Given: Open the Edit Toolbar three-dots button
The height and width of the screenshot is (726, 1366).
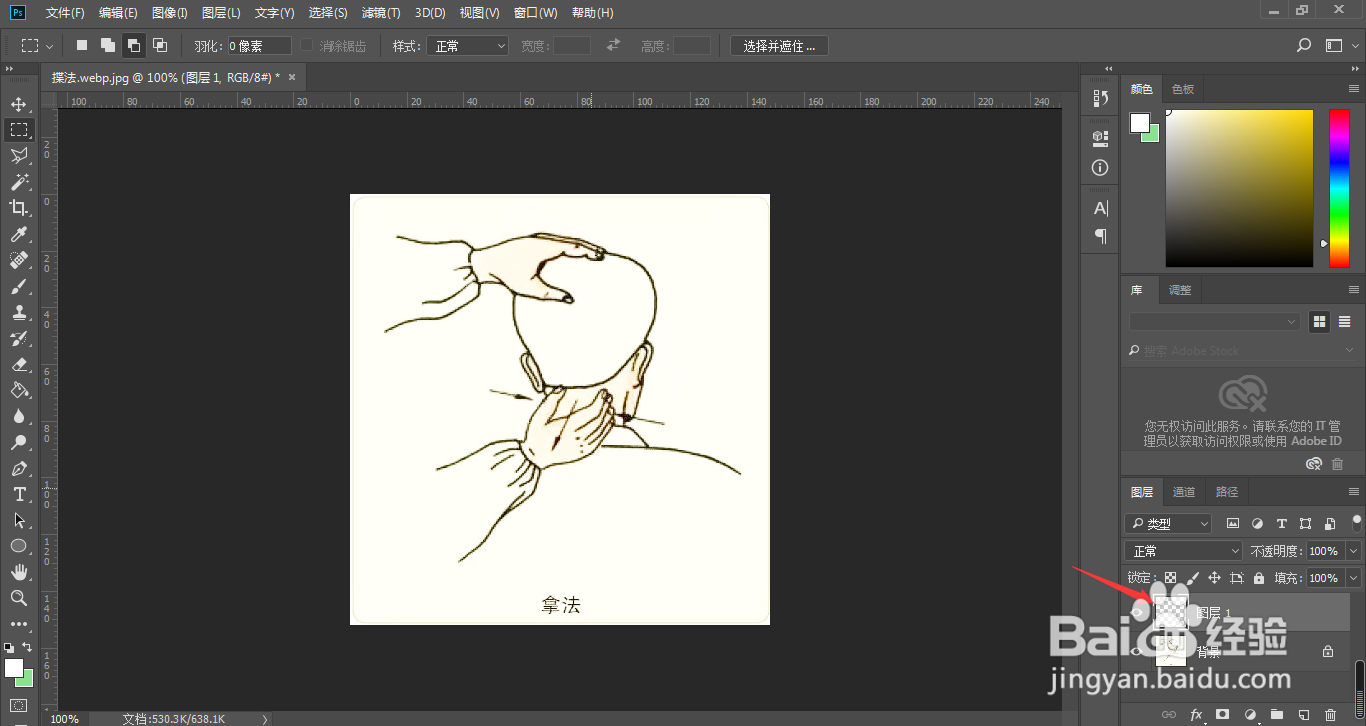Looking at the screenshot, I should tap(19, 624).
